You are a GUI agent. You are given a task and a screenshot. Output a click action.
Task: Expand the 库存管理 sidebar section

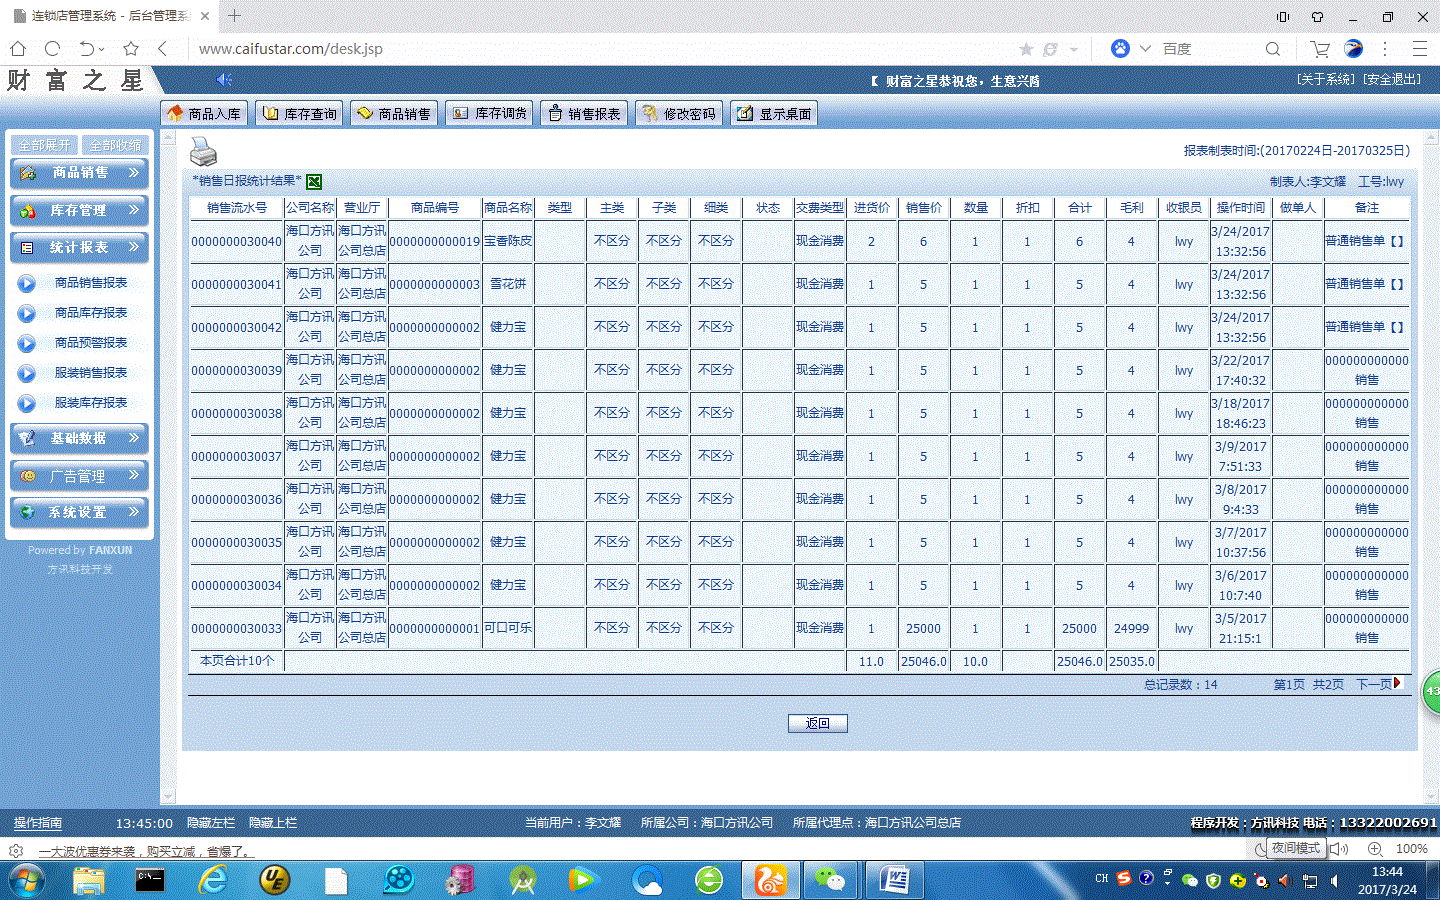coord(80,211)
